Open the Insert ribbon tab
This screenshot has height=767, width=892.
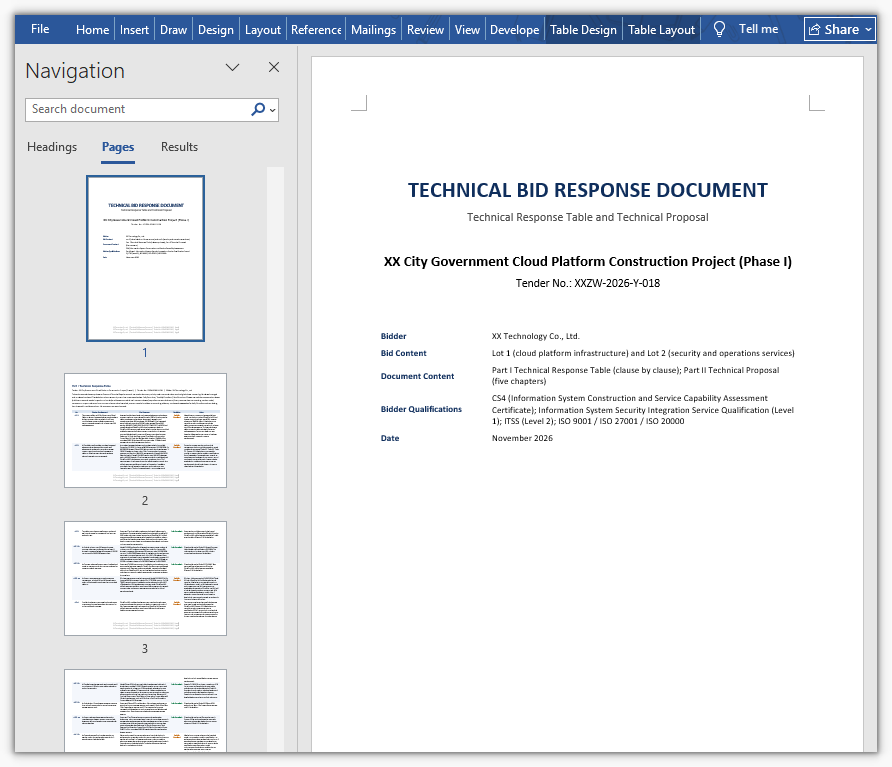(134, 30)
